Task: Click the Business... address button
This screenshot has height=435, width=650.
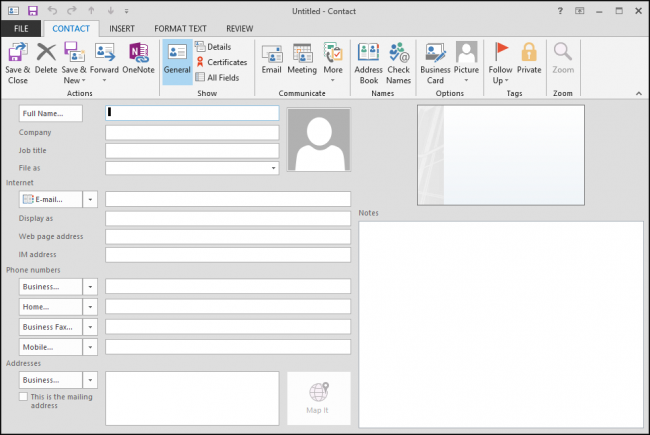Action: pyautogui.click(x=51, y=380)
